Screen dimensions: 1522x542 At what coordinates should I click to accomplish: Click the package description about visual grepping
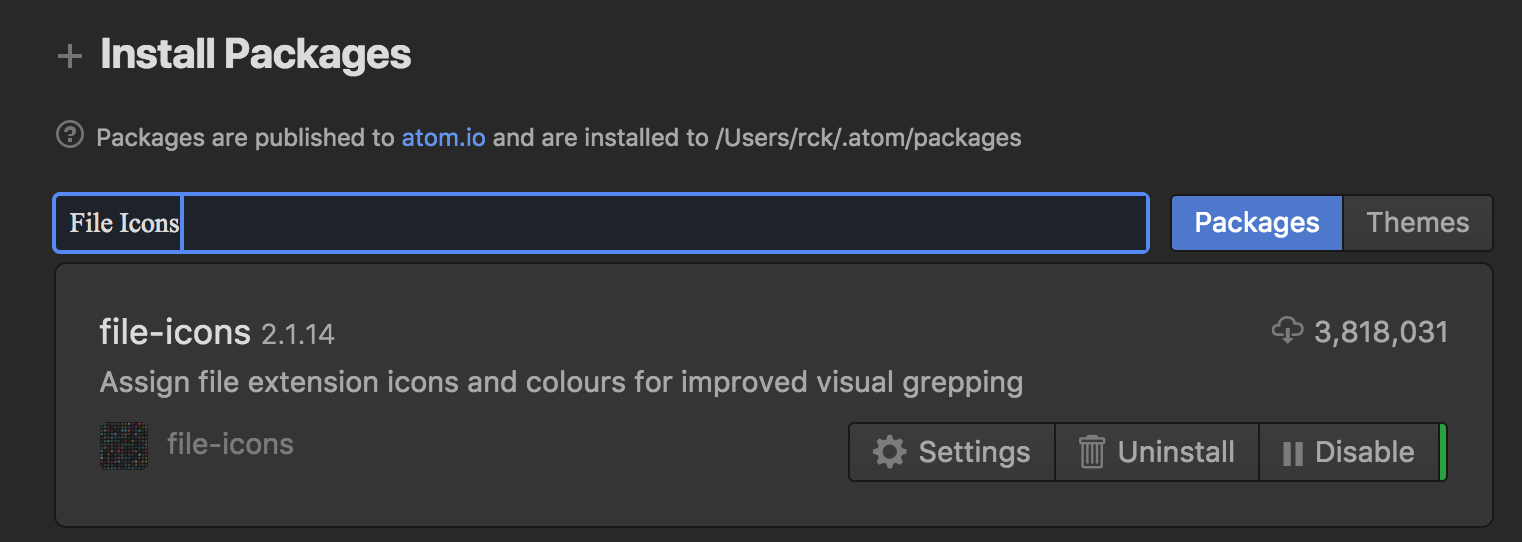561,382
